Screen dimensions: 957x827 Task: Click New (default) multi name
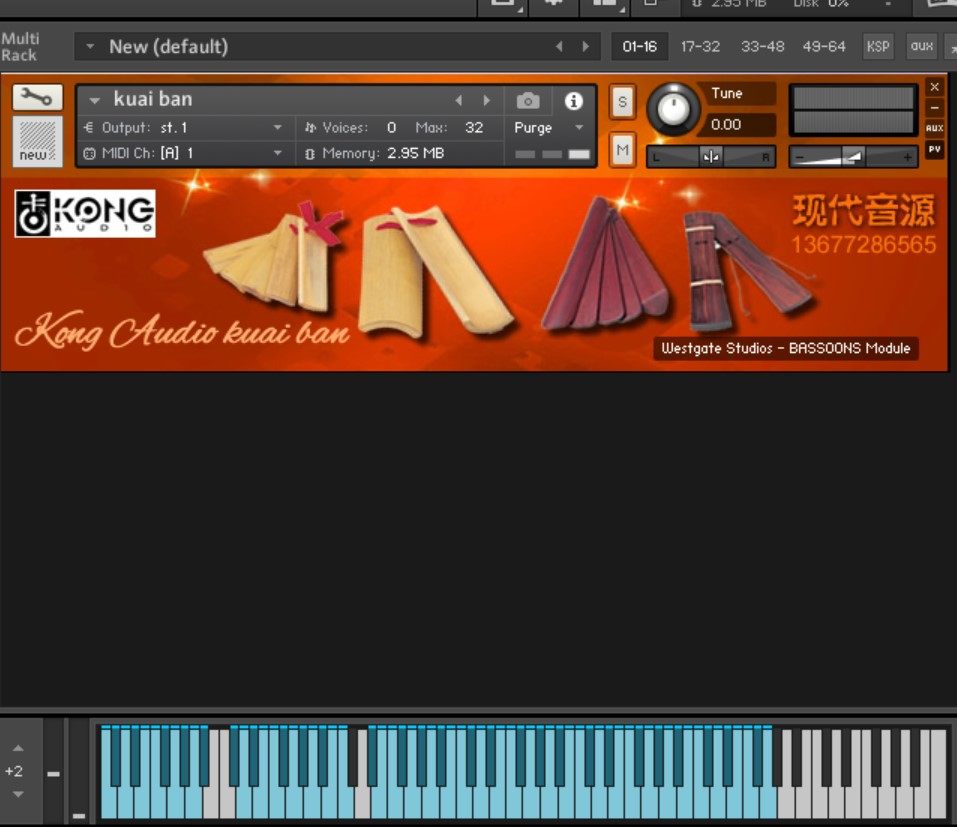click(168, 46)
